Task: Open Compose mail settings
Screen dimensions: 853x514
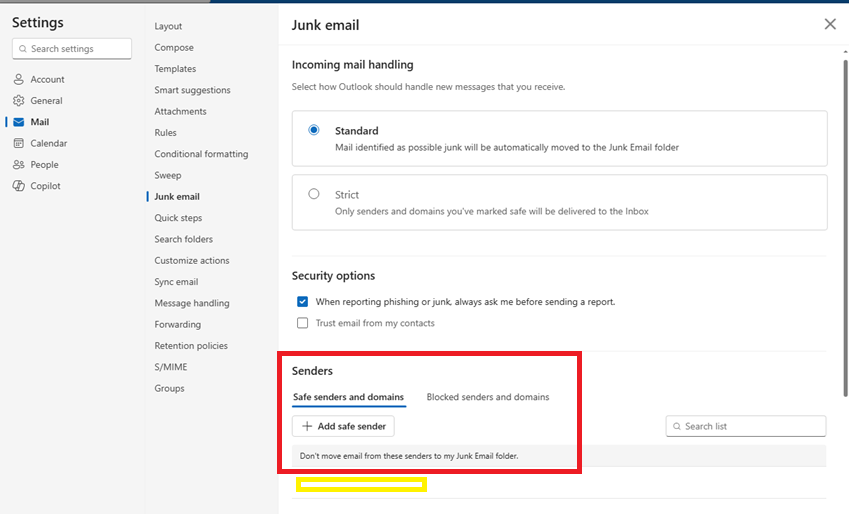Action: (x=174, y=47)
